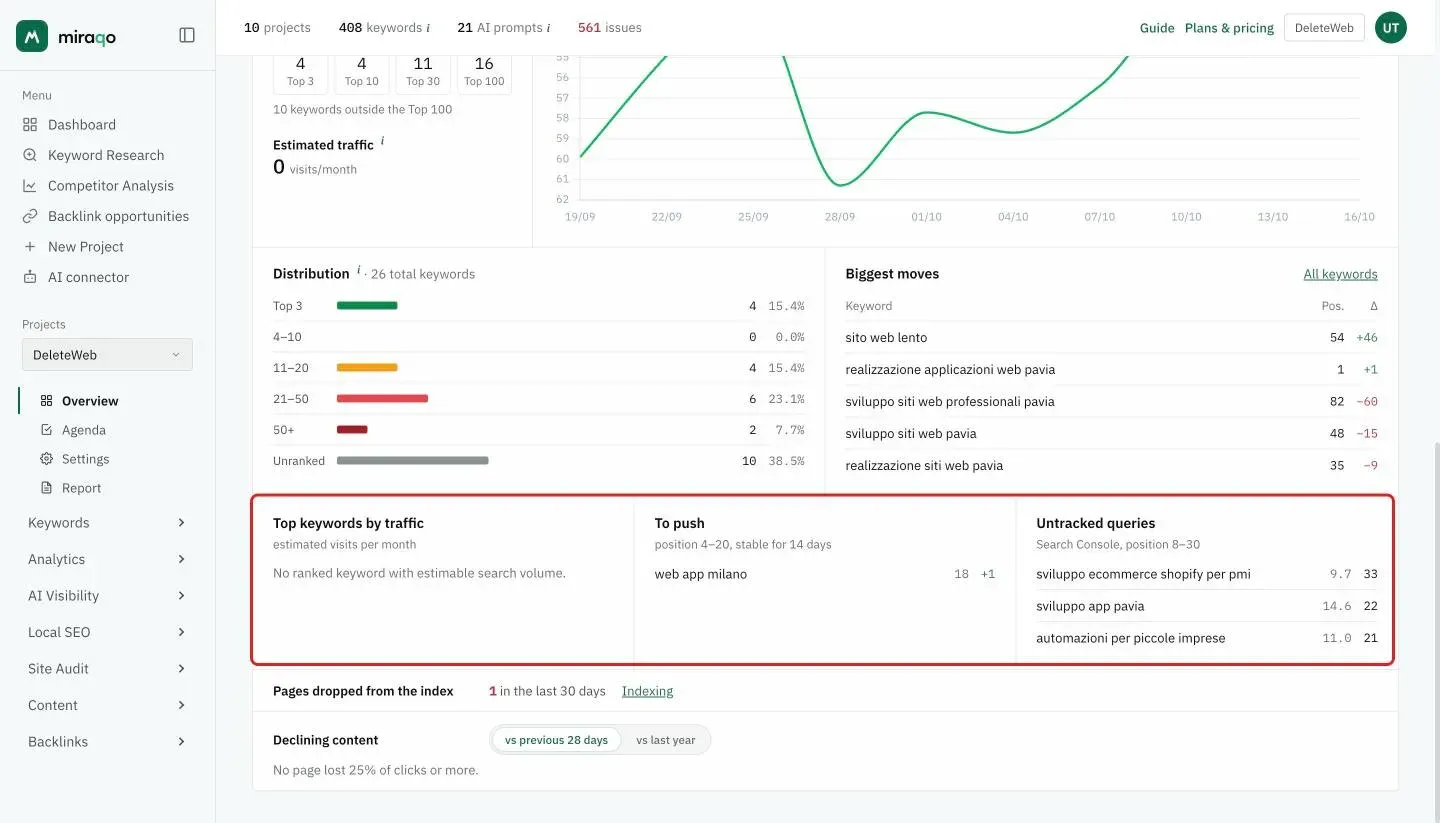Open the 'All keywords' link

[1340, 274]
